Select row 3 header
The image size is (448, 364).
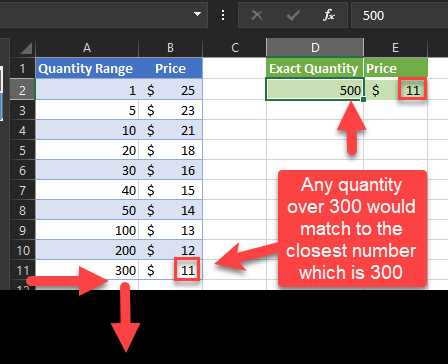point(22,110)
